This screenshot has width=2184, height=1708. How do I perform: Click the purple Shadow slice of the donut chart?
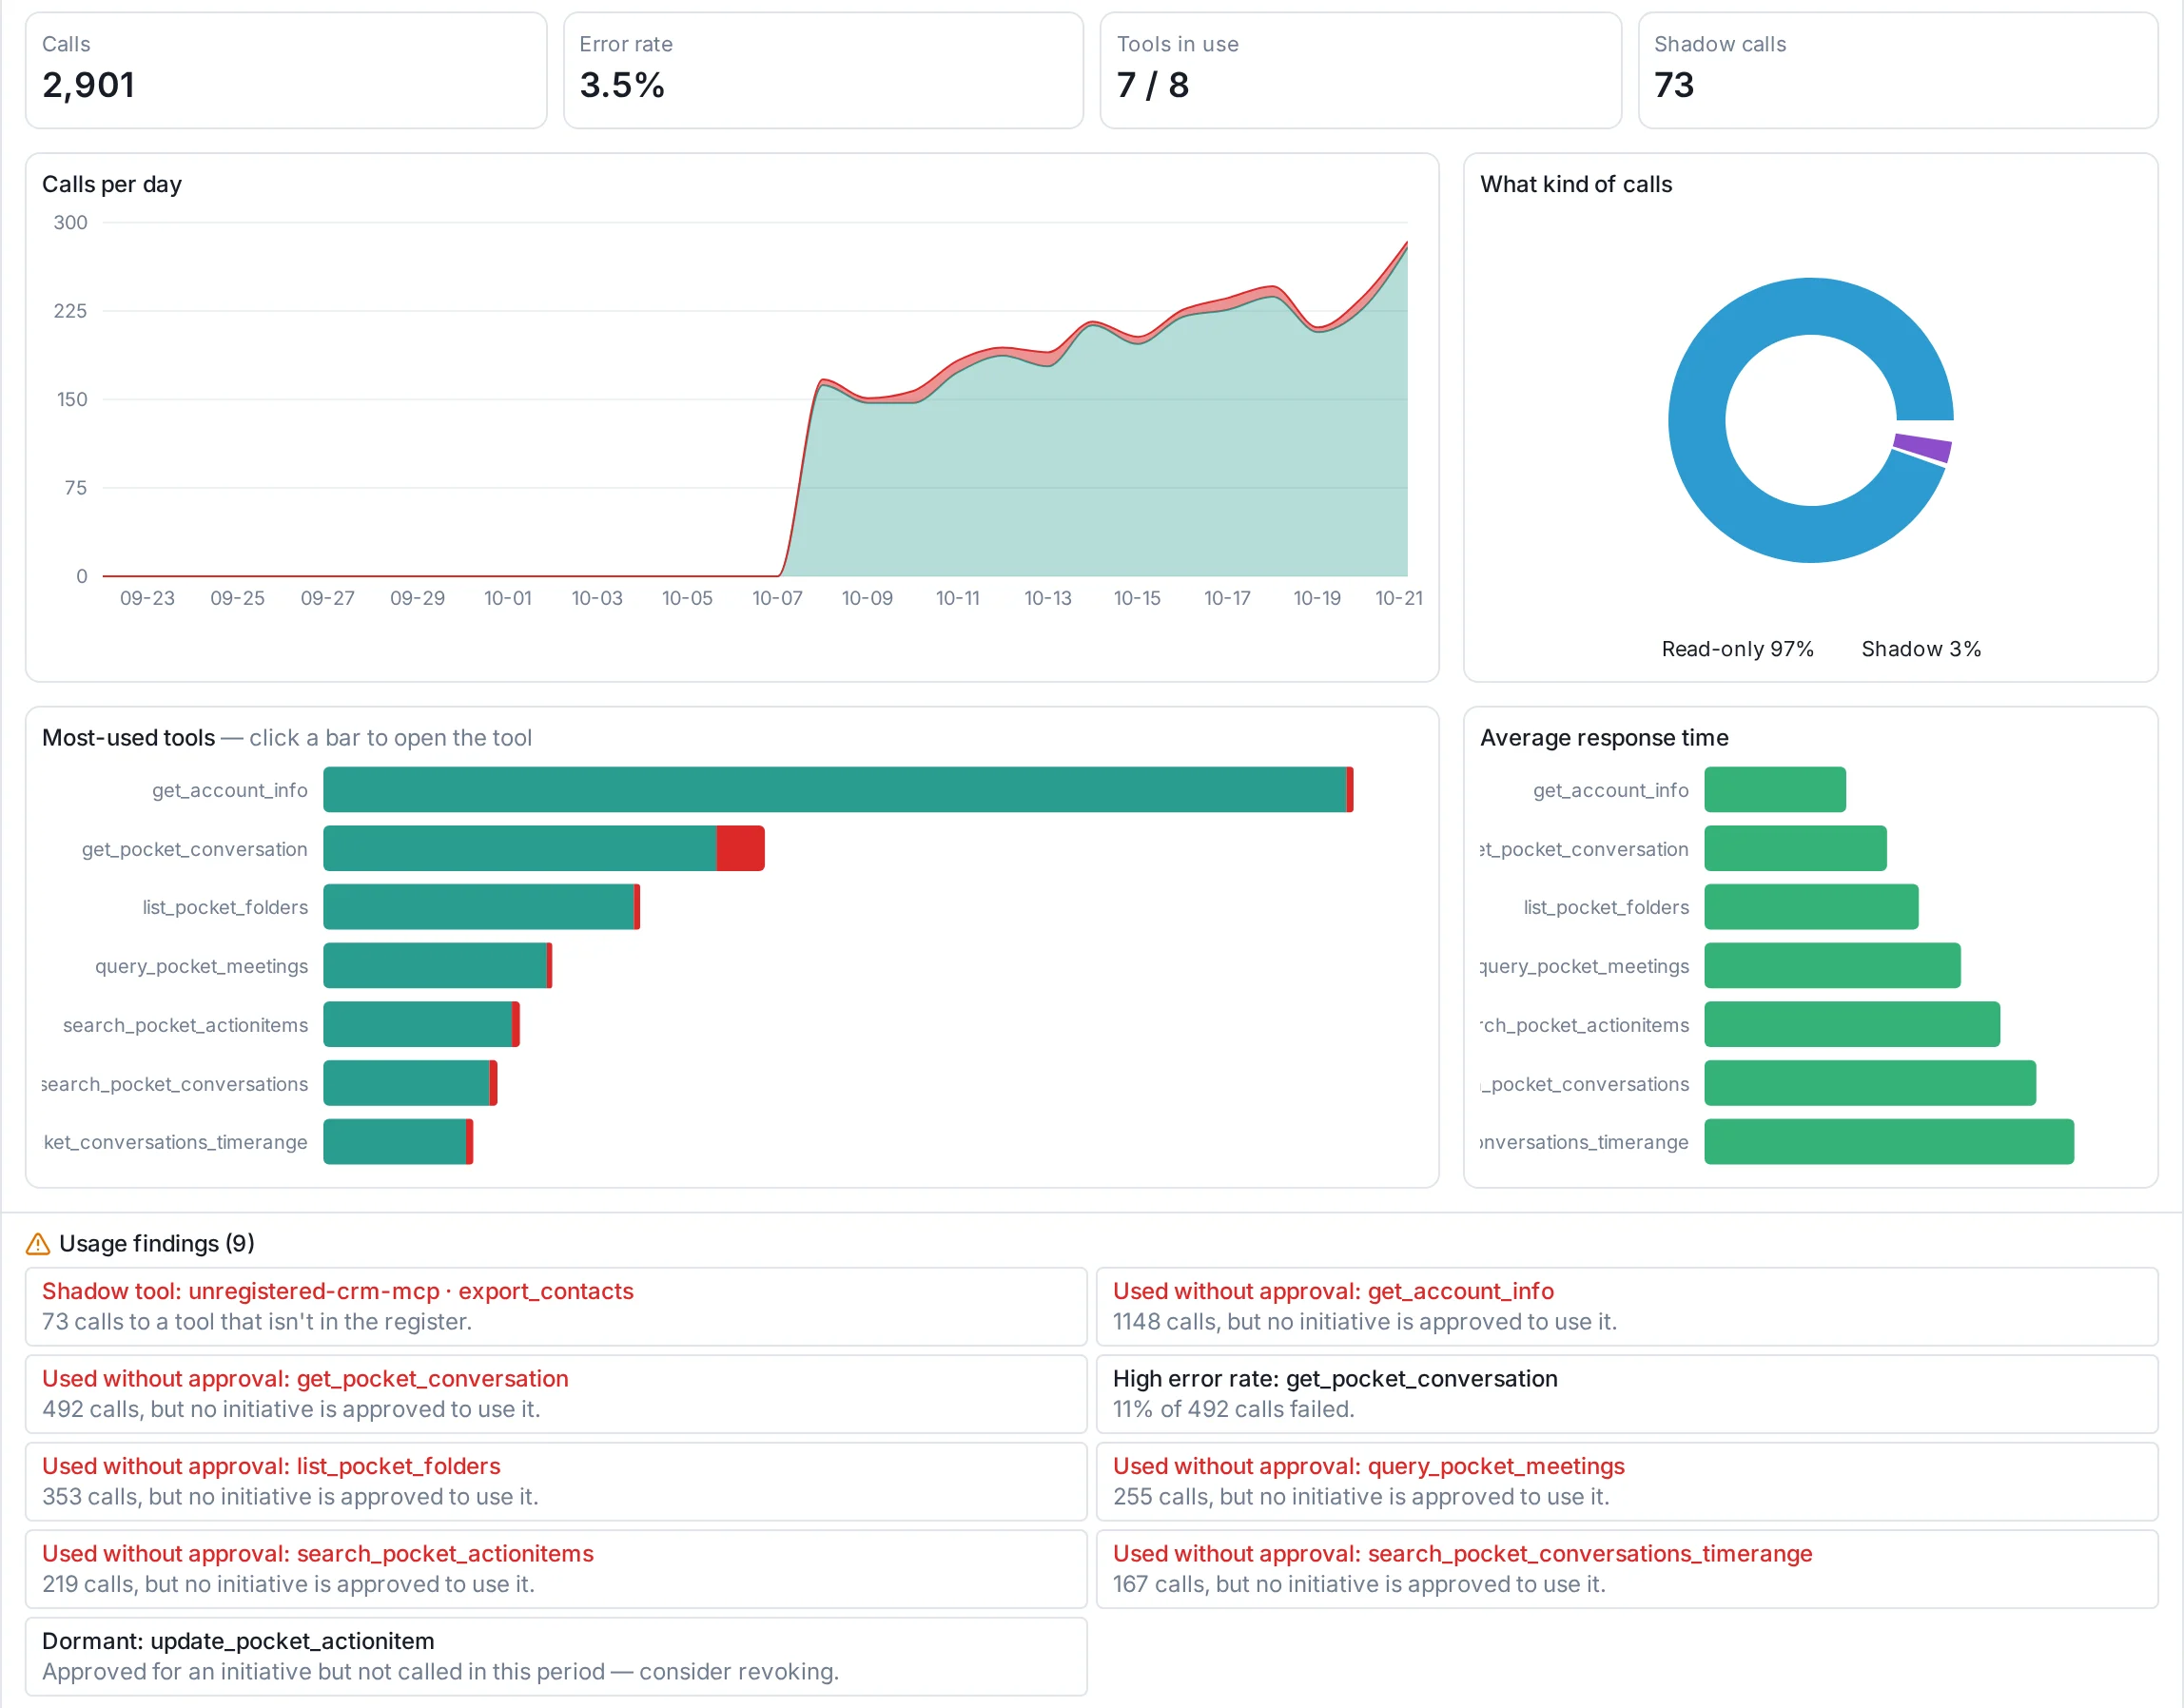coord(1924,447)
